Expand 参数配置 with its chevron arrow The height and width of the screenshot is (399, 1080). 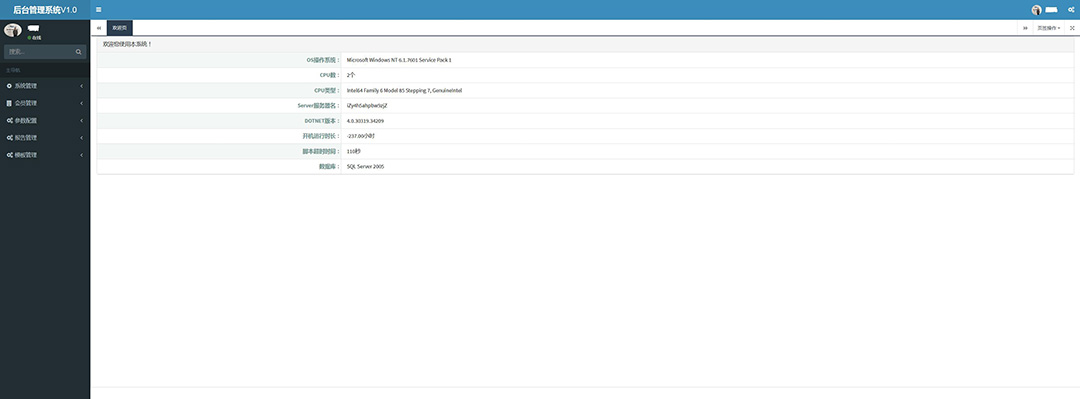pos(81,121)
